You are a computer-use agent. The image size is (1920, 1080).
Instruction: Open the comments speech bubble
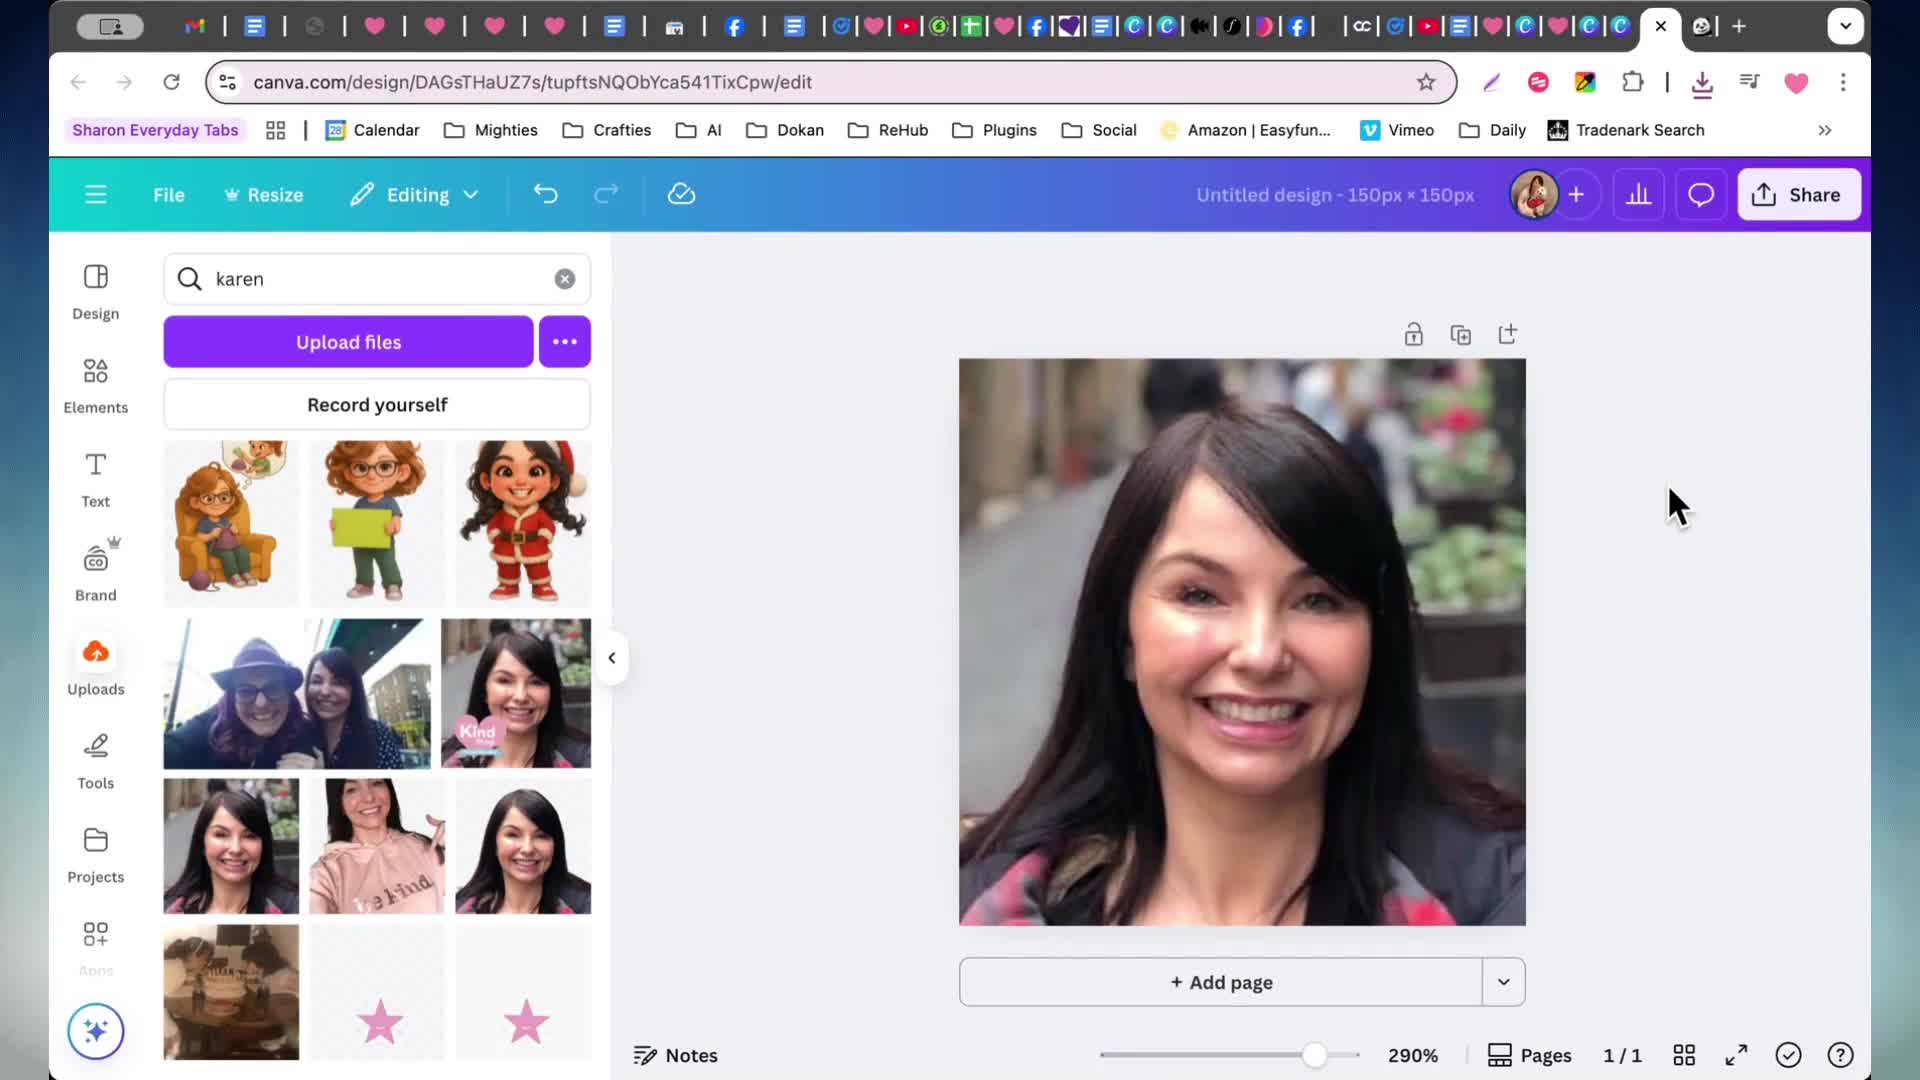(1701, 194)
